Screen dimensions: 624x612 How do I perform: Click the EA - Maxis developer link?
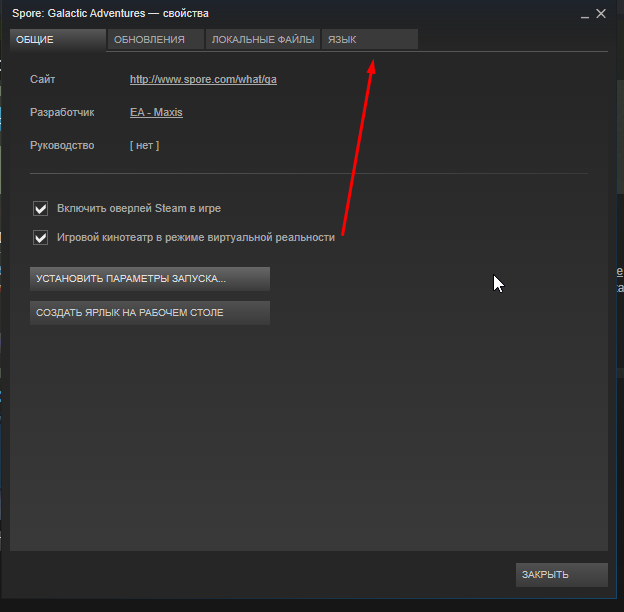coord(156,113)
